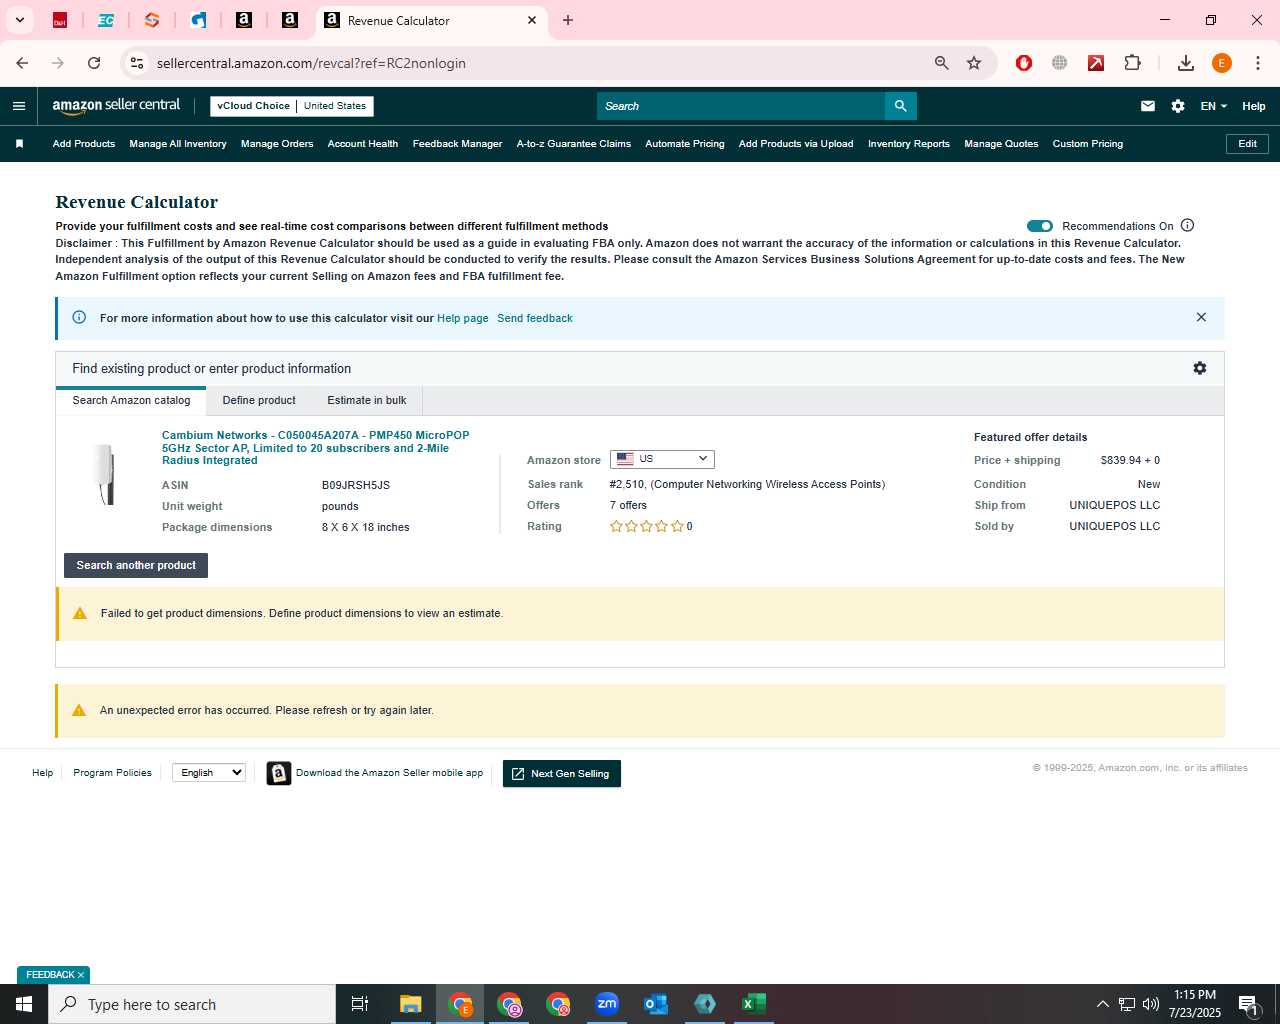Switch to the Estimate in bulk tab
The height and width of the screenshot is (1024, 1280).
tap(367, 400)
